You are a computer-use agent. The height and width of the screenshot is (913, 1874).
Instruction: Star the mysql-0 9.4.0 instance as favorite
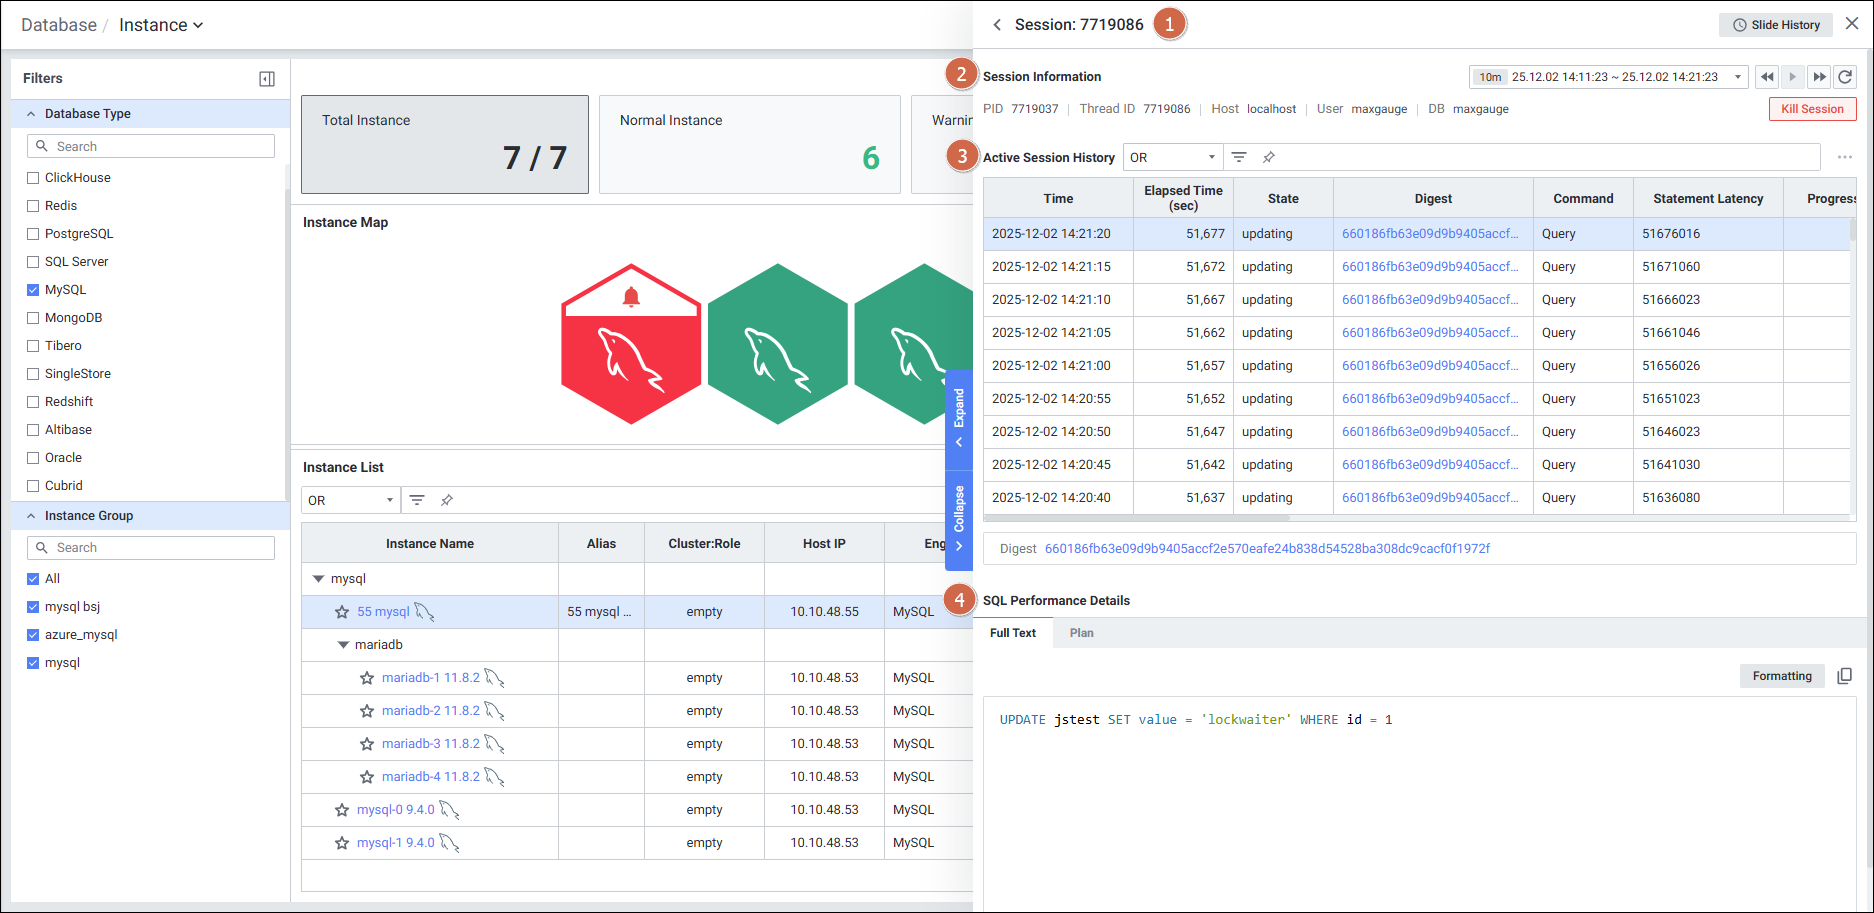pyautogui.click(x=342, y=810)
